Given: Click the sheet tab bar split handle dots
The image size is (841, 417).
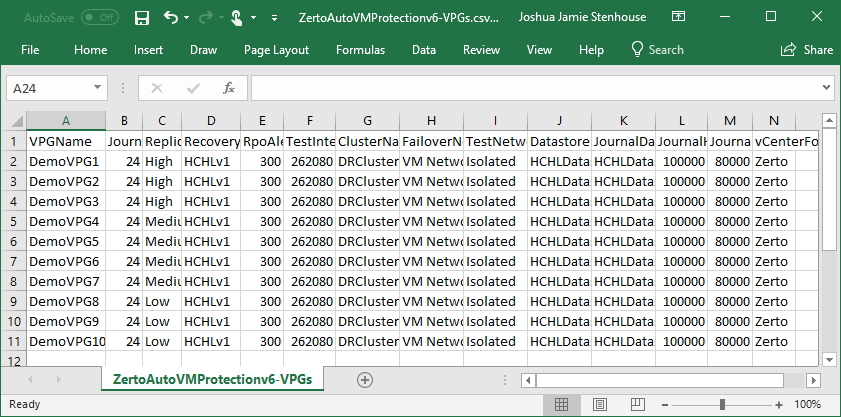Looking at the screenshot, I should tap(505, 381).
